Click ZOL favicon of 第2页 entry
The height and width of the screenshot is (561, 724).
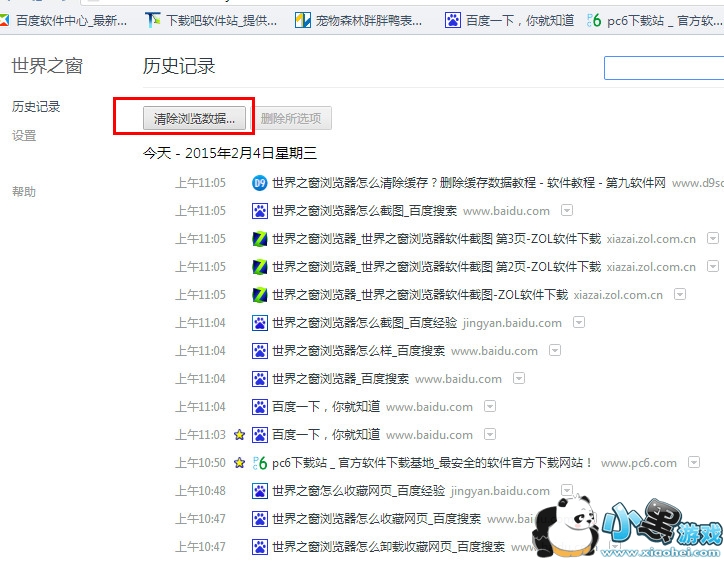(x=259, y=267)
